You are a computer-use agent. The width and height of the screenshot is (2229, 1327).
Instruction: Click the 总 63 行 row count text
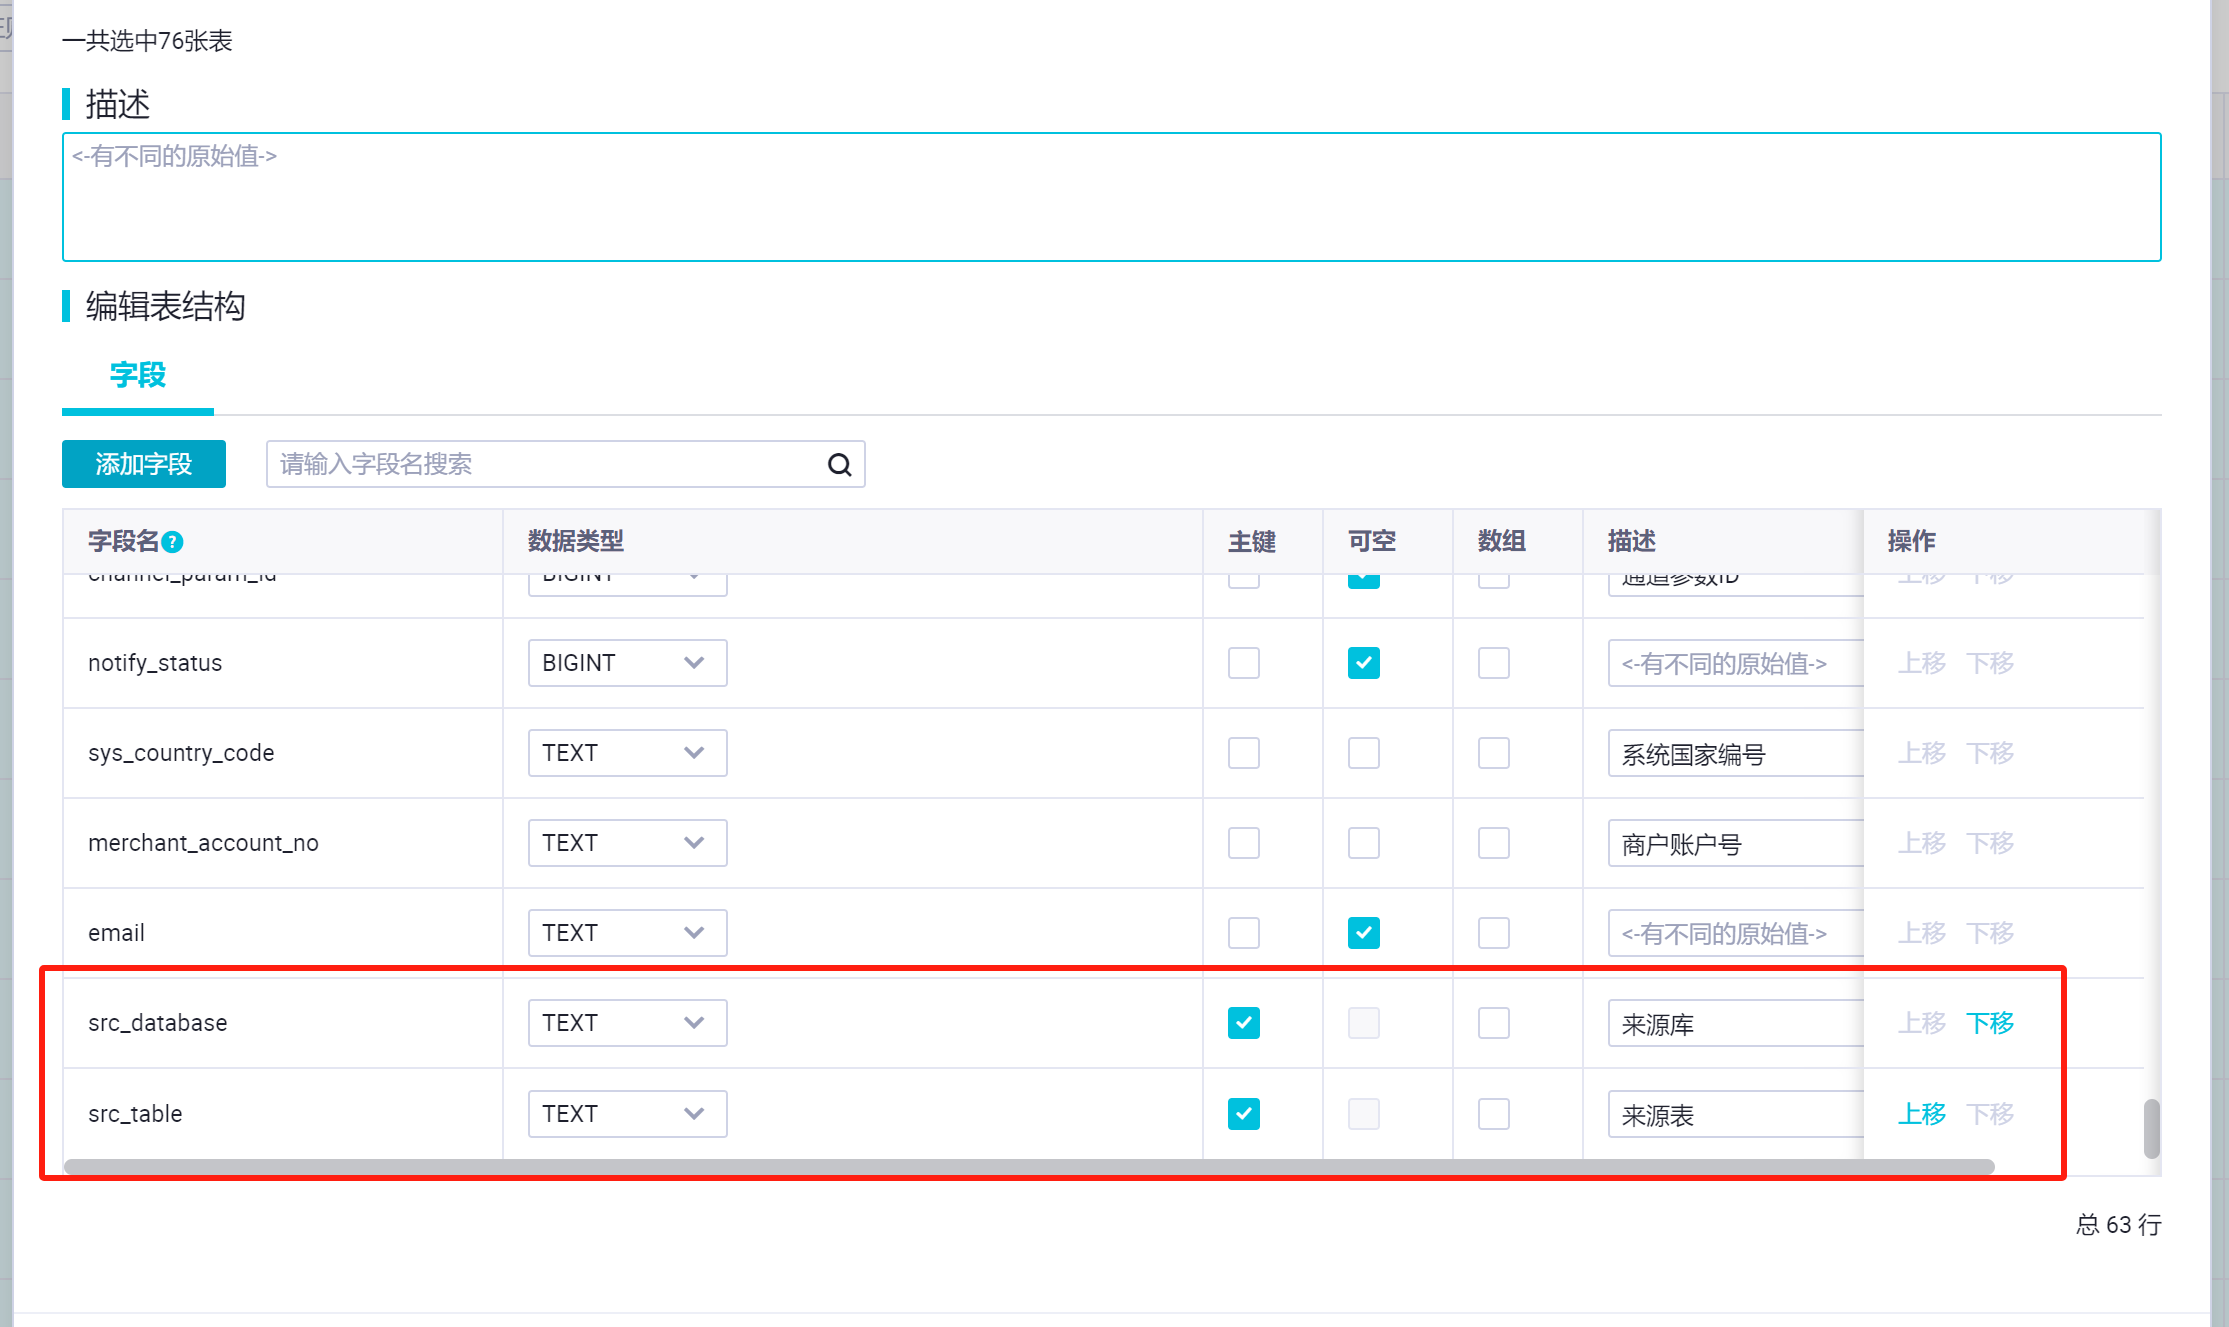pos(2118,1225)
